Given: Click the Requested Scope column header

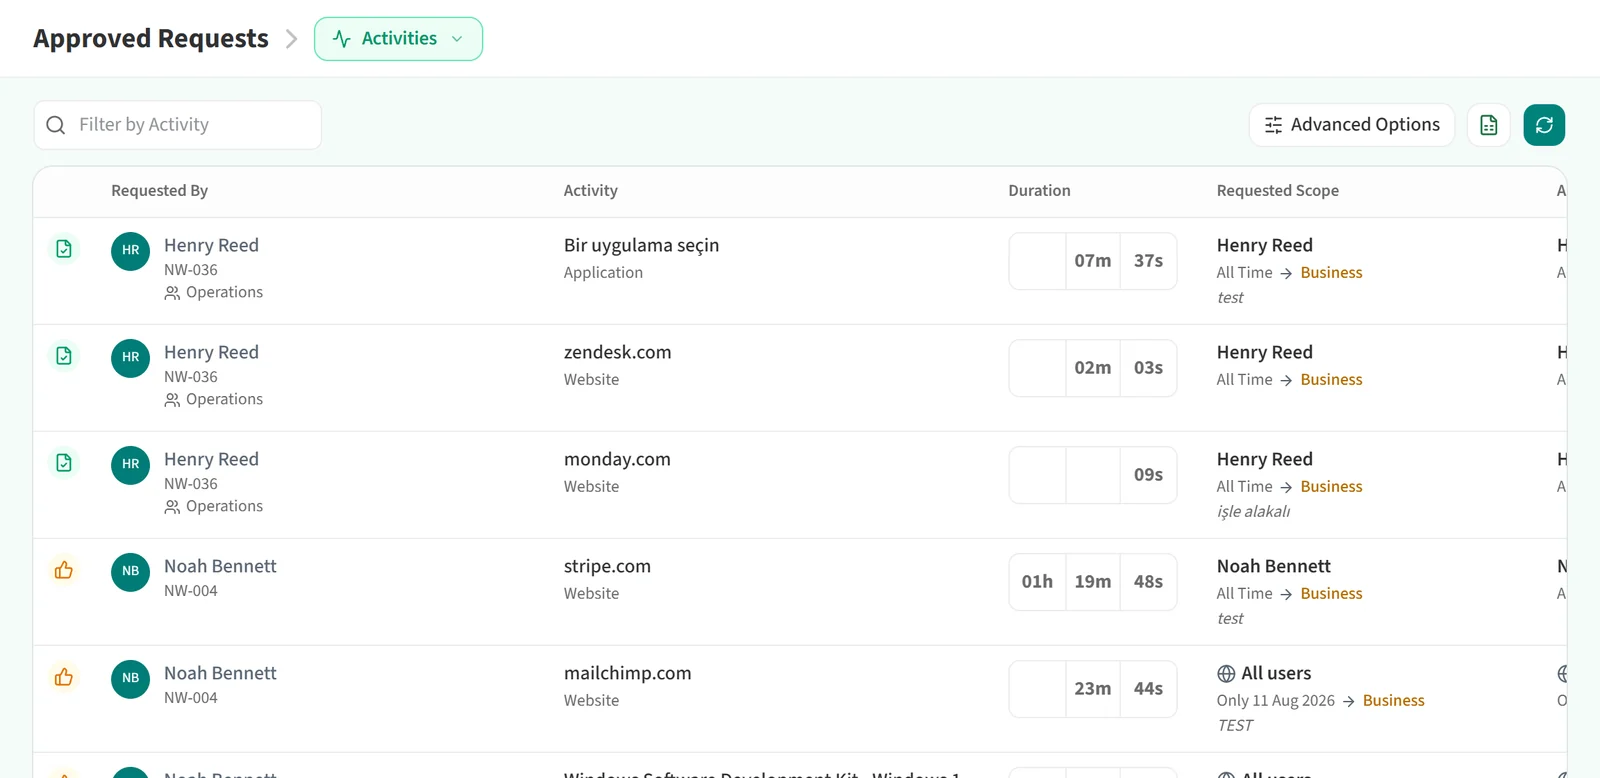Looking at the screenshot, I should tap(1278, 191).
